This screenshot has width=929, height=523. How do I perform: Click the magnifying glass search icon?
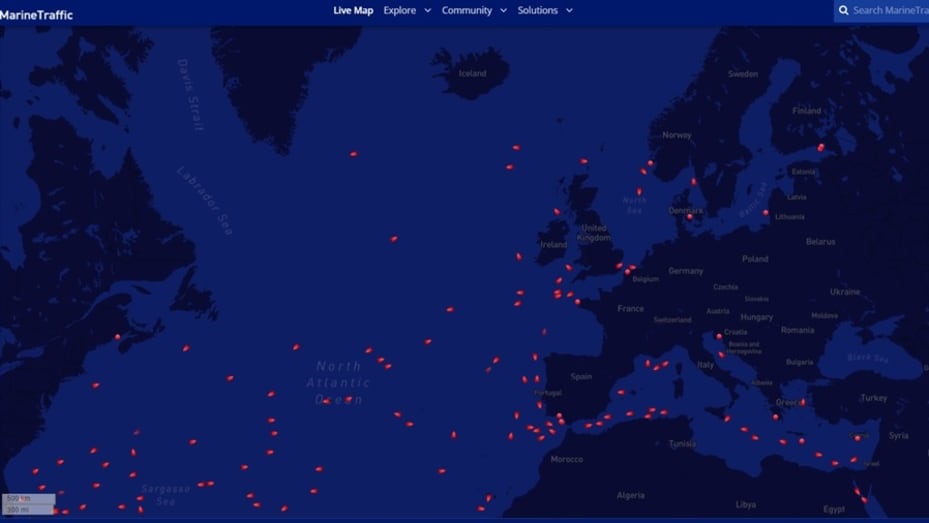pos(844,11)
